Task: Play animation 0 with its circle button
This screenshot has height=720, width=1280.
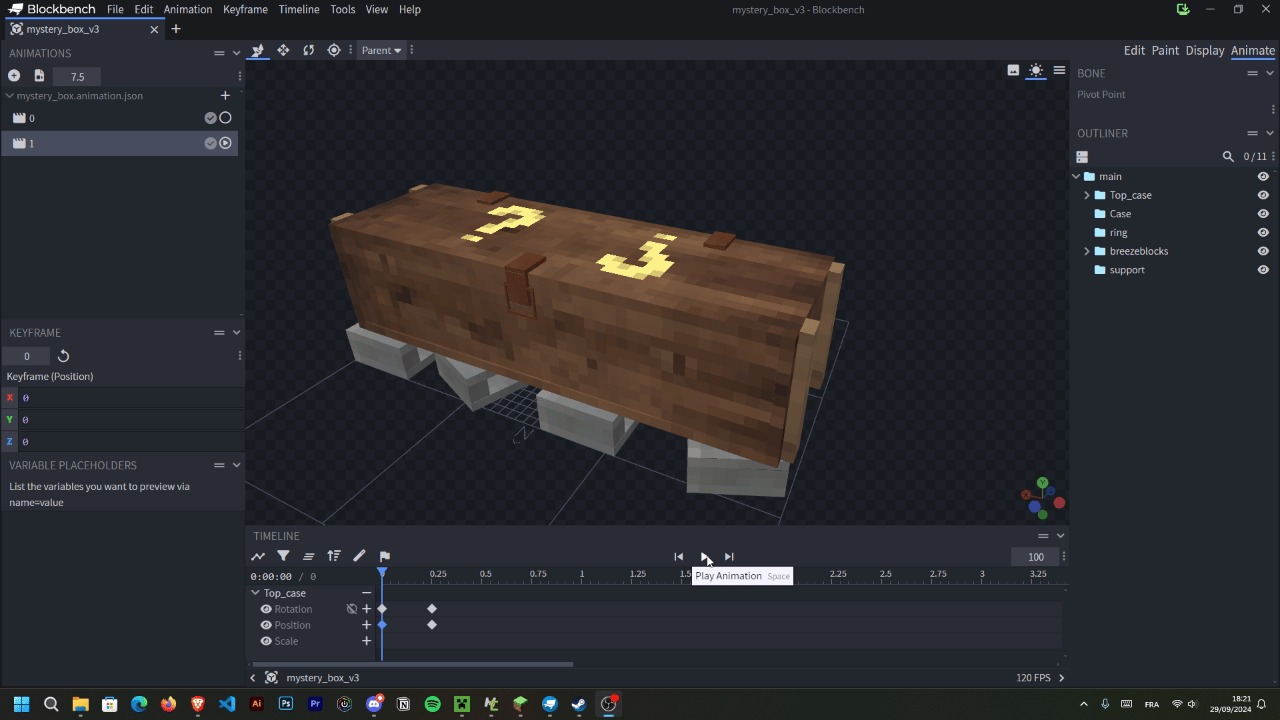Action: tap(225, 118)
